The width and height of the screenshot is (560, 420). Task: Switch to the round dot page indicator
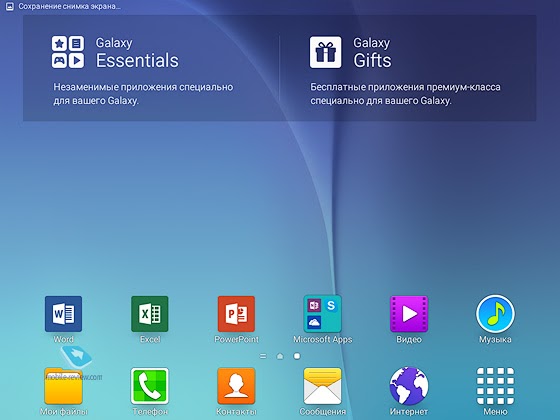tap(297, 356)
